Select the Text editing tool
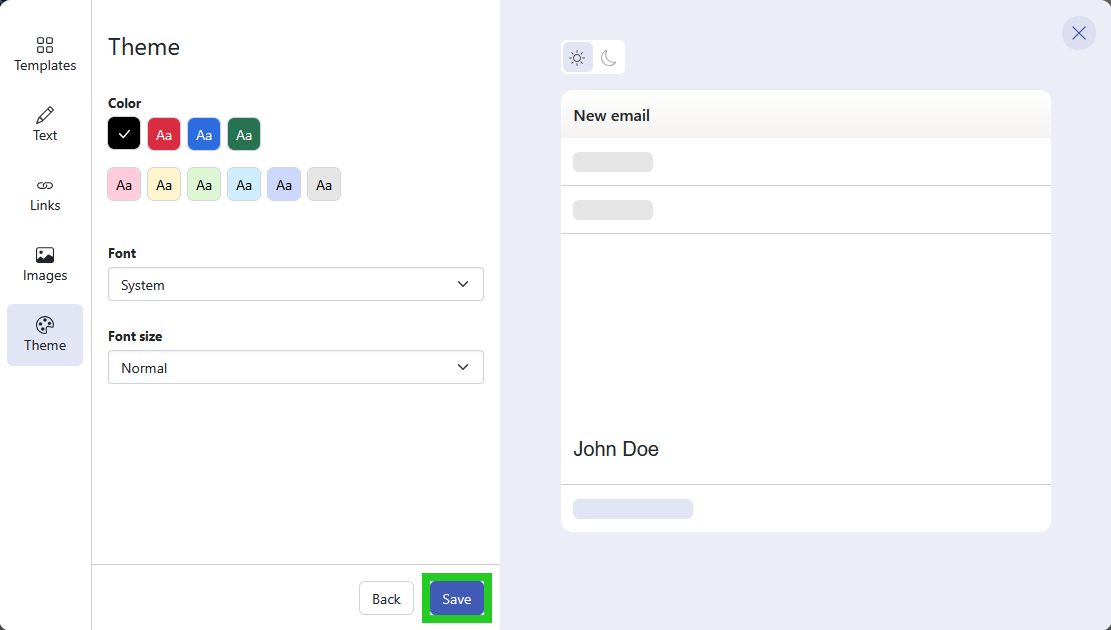 point(44,123)
